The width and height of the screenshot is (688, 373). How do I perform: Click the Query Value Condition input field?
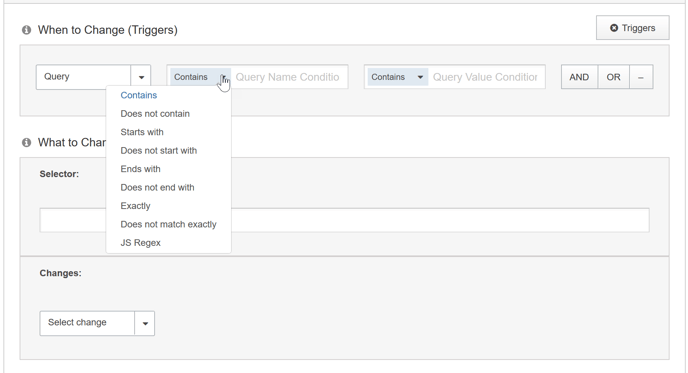pos(486,77)
